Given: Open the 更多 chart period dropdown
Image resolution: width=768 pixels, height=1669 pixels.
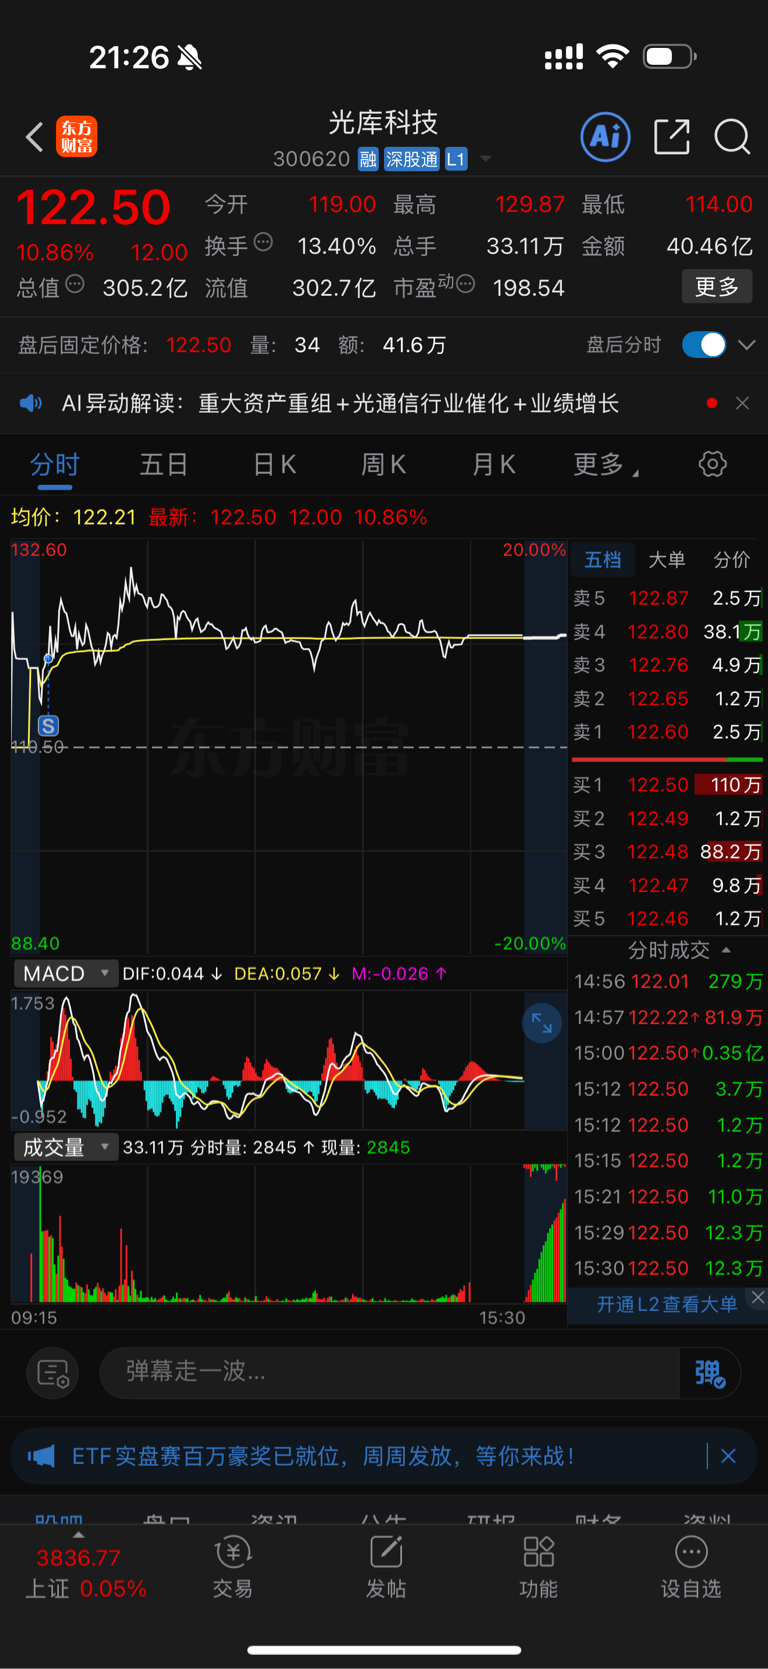Looking at the screenshot, I should click(x=606, y=465).
